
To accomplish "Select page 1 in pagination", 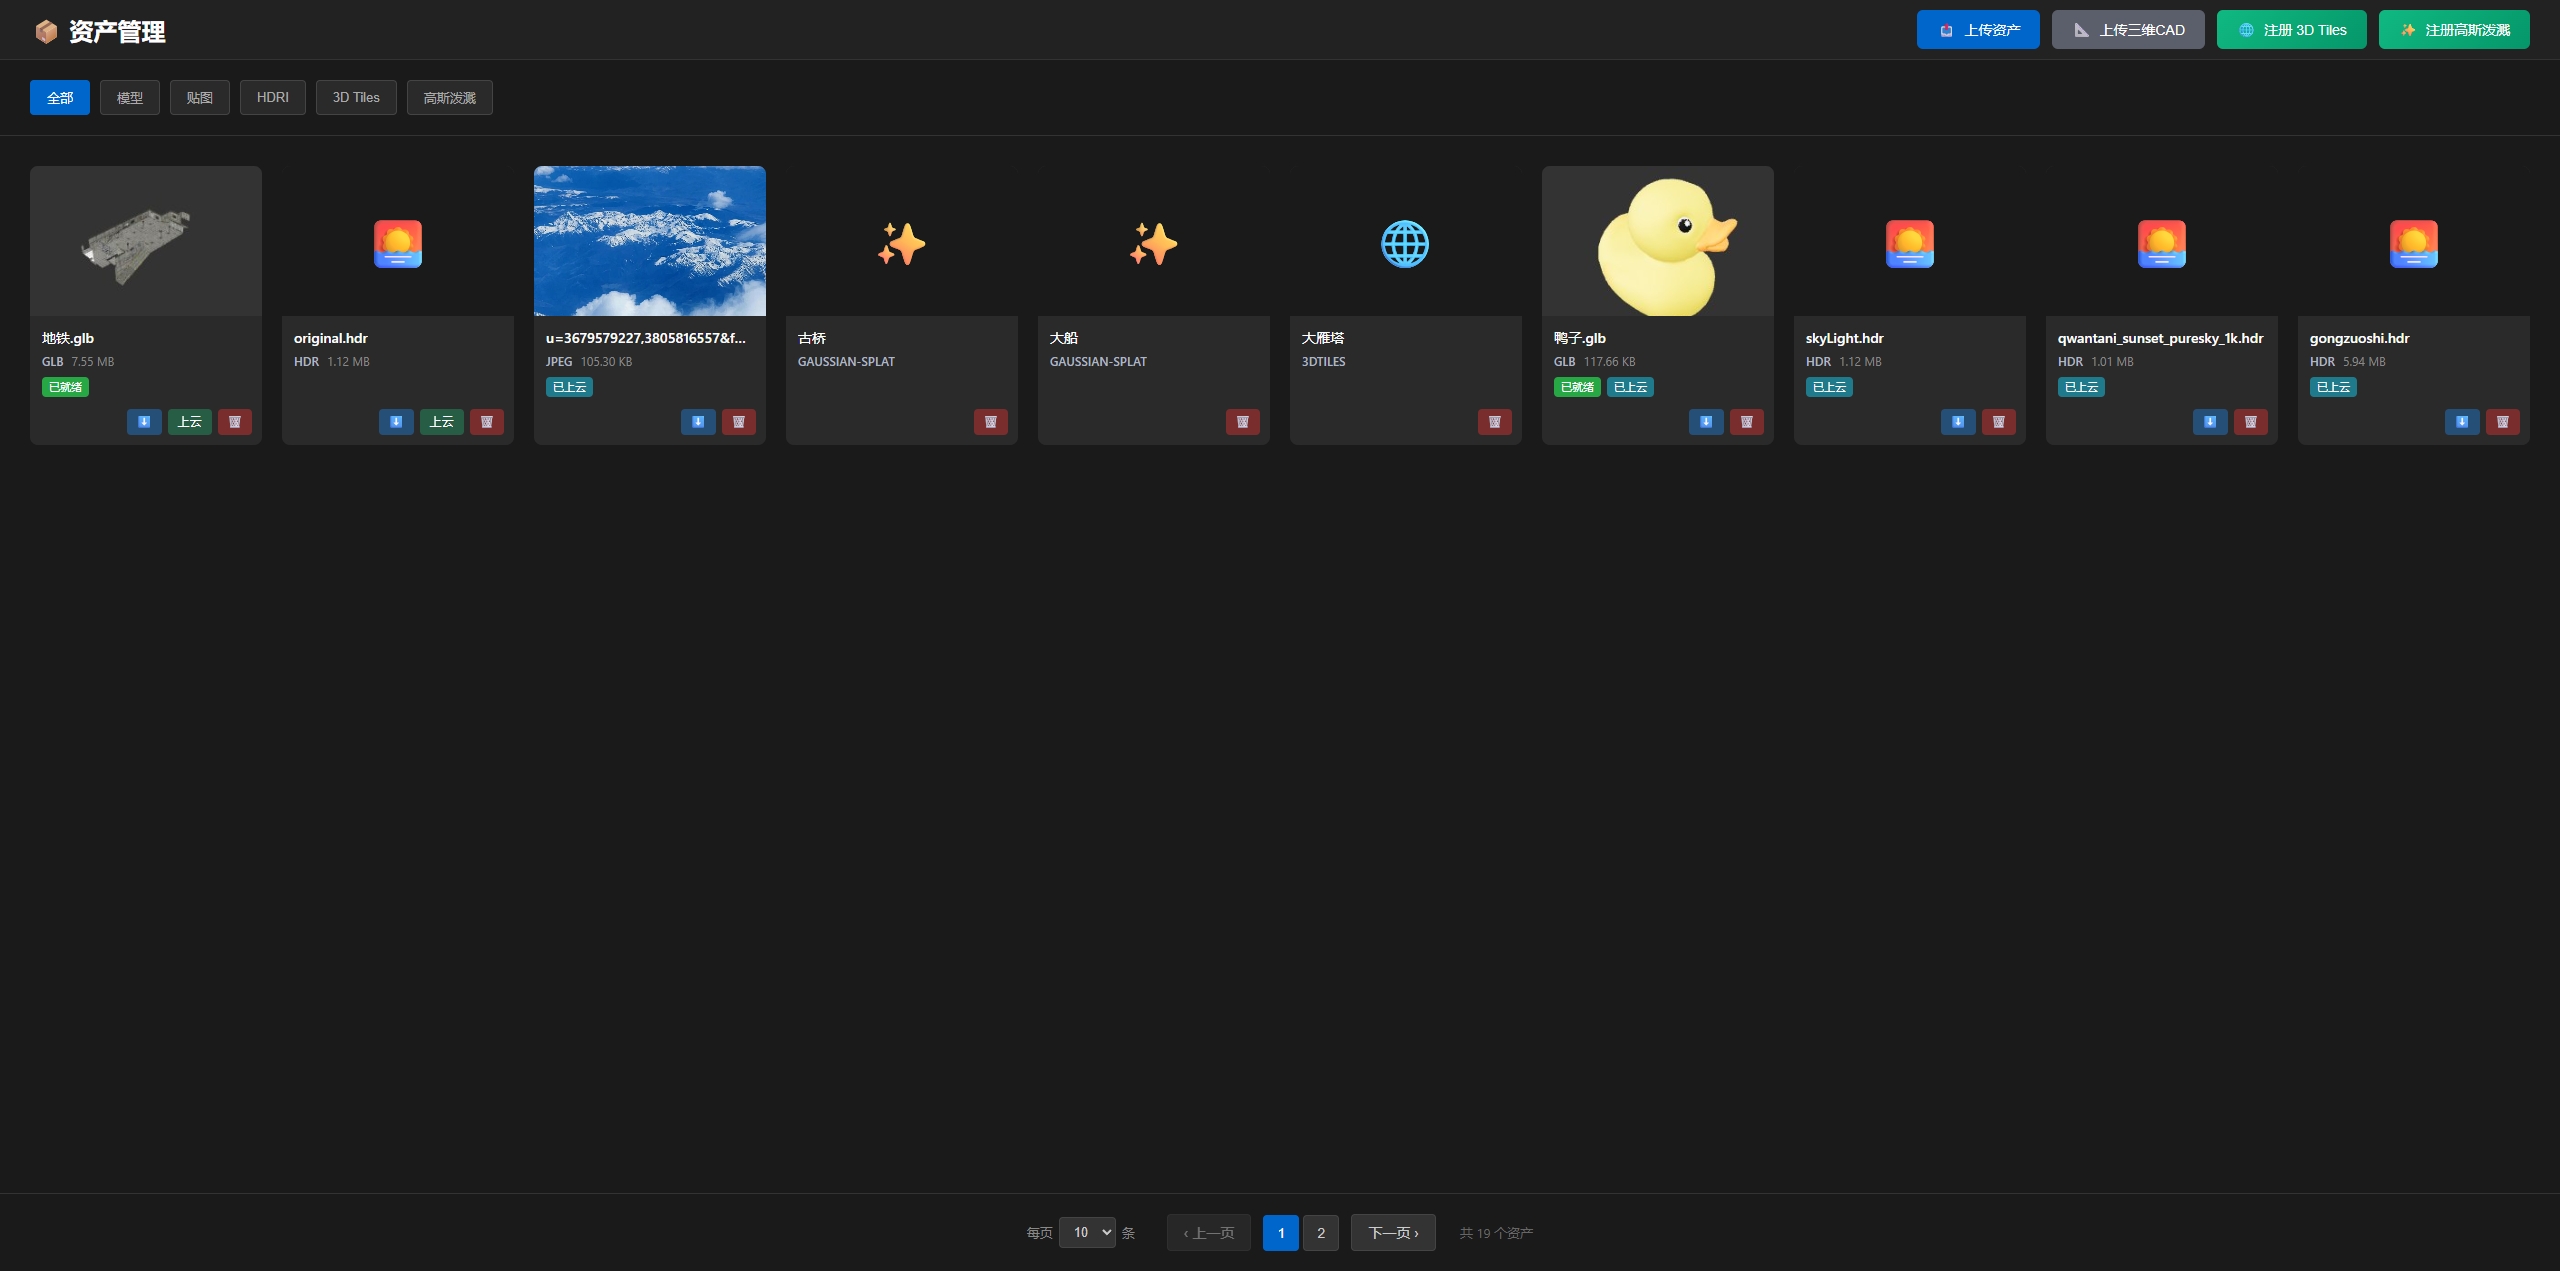I will (1281, 1232).
